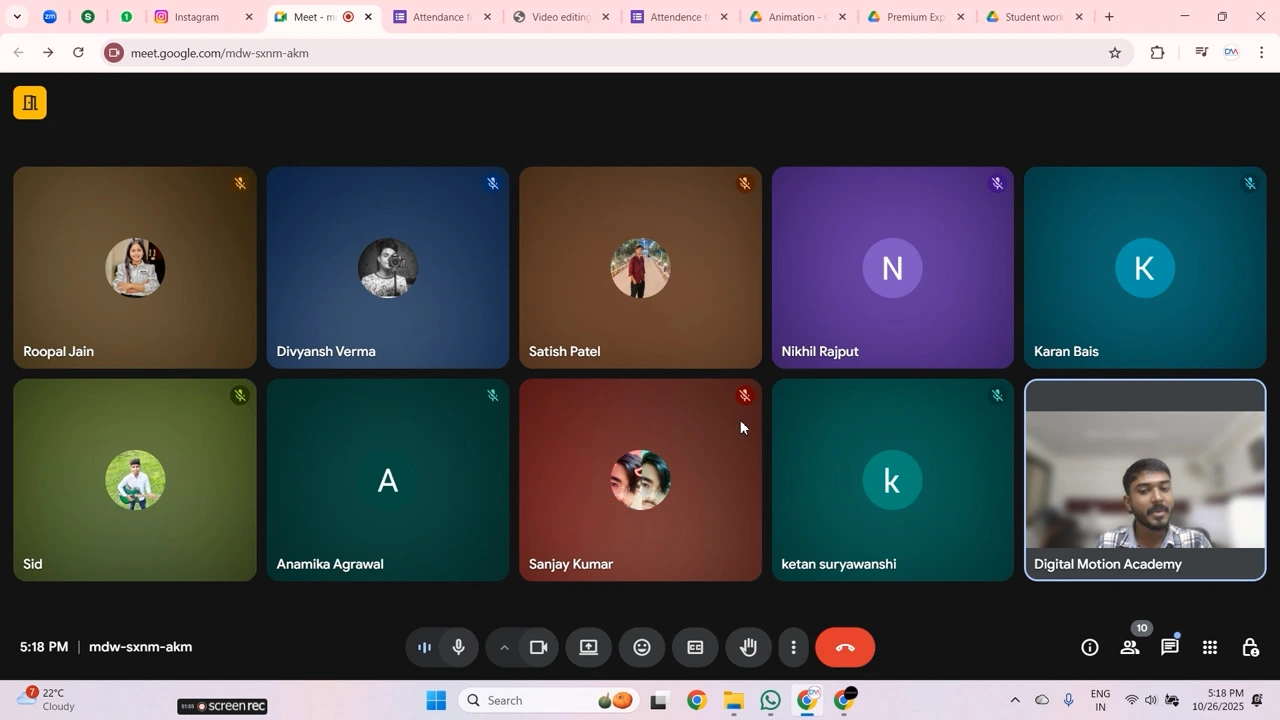Open meeting details info icon
The image size is (1280, 720).
click(x=1090, y=648)
